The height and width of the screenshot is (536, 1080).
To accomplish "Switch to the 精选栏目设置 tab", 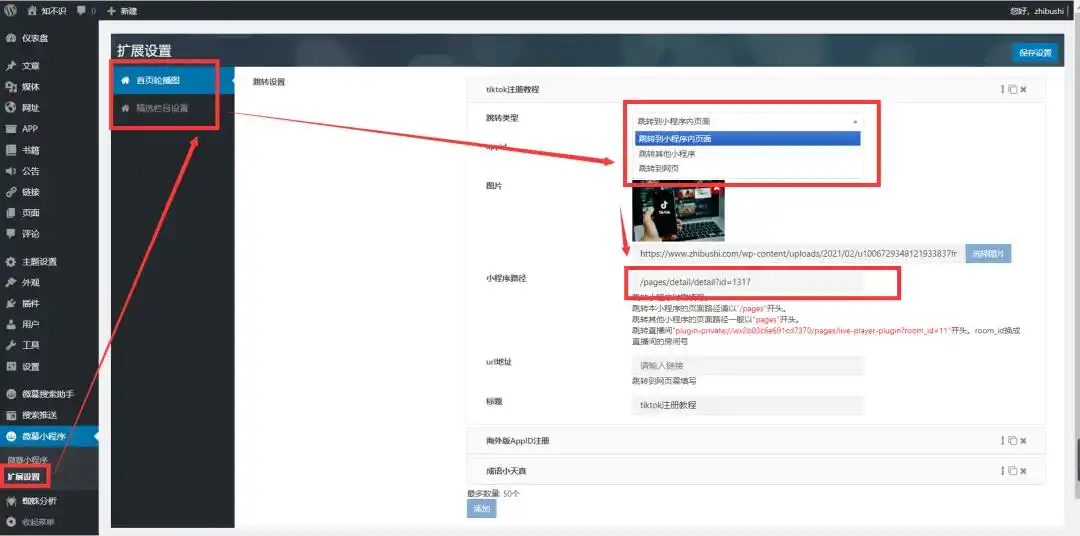I will (x=162, y=108).
